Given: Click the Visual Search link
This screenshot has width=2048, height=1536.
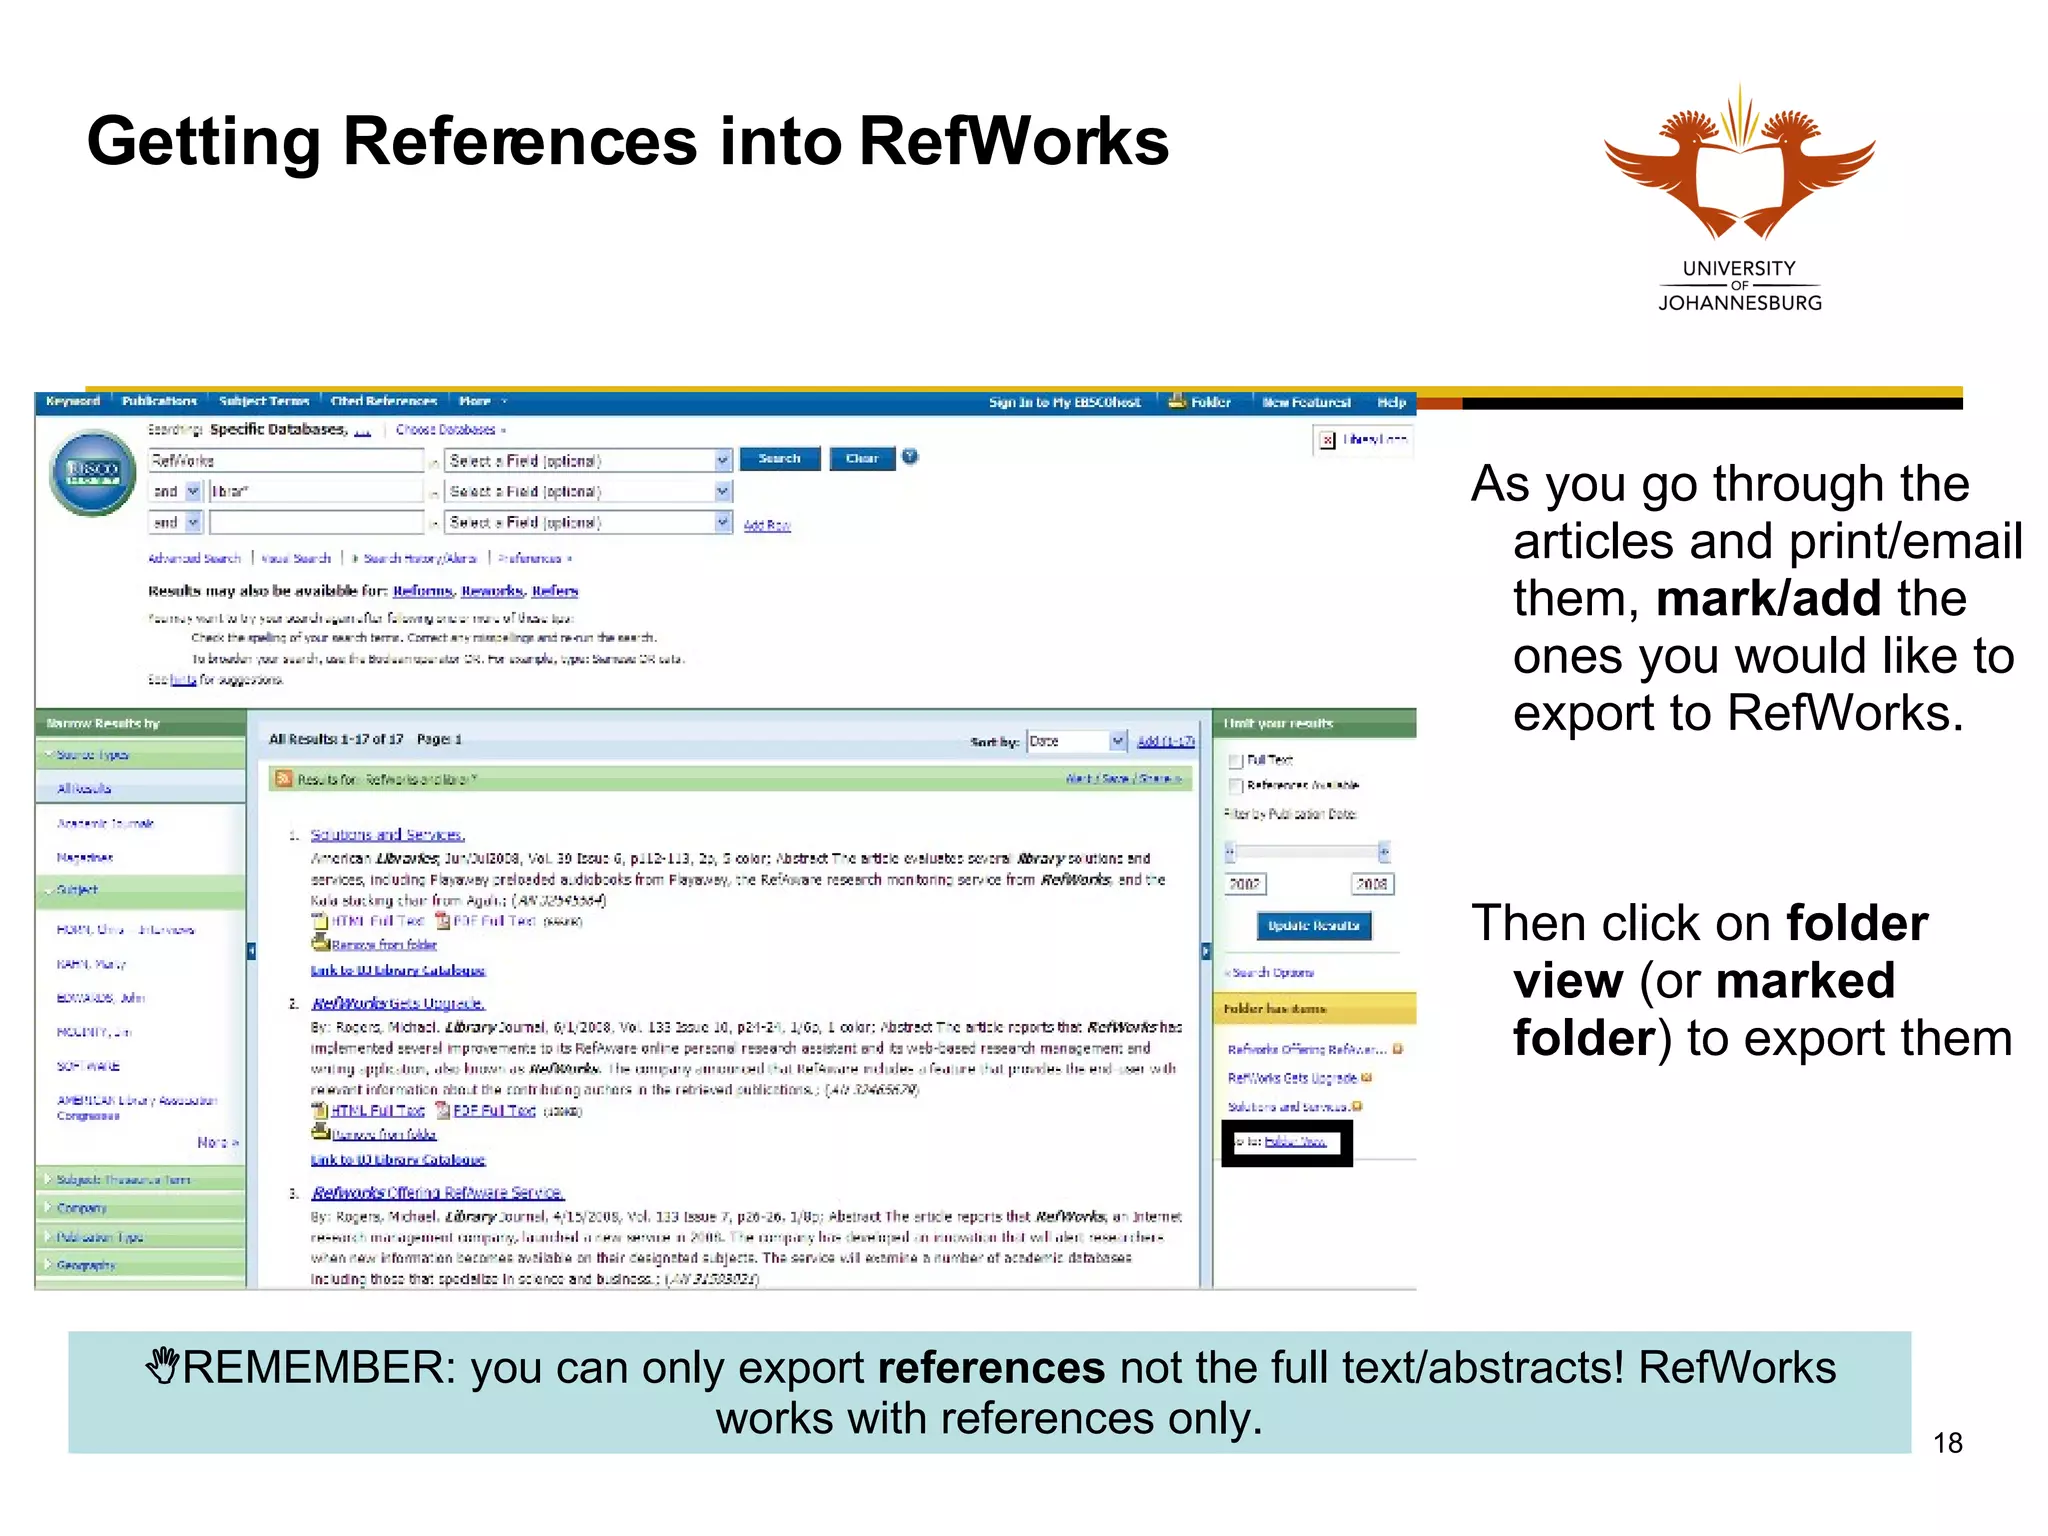Looking at the screenshot, I should pos(296,558).
